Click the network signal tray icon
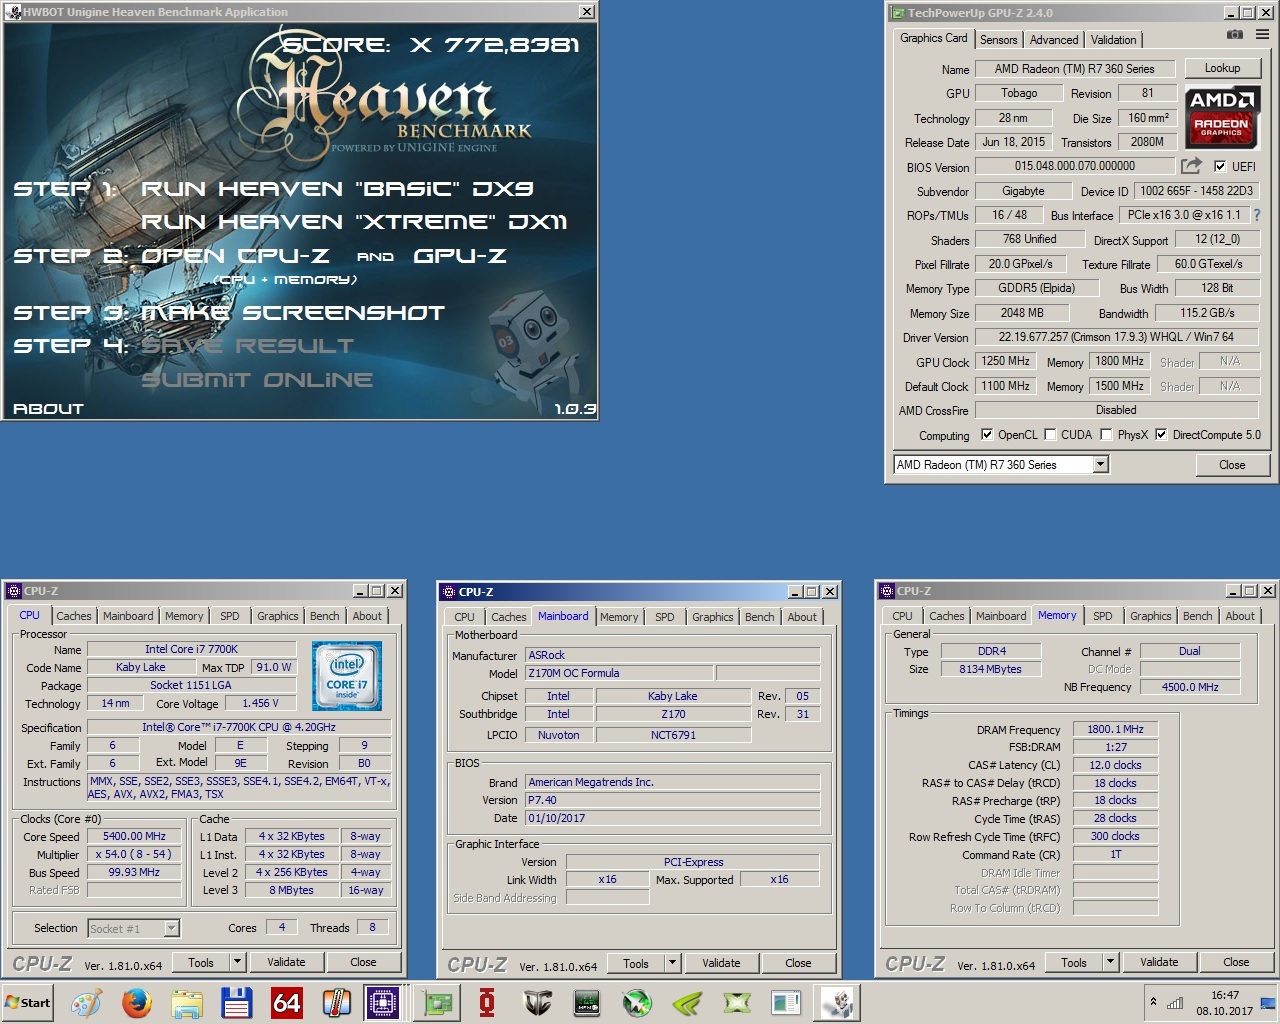This screenshot has height=1024, width=1280. click(1175, 1003)
